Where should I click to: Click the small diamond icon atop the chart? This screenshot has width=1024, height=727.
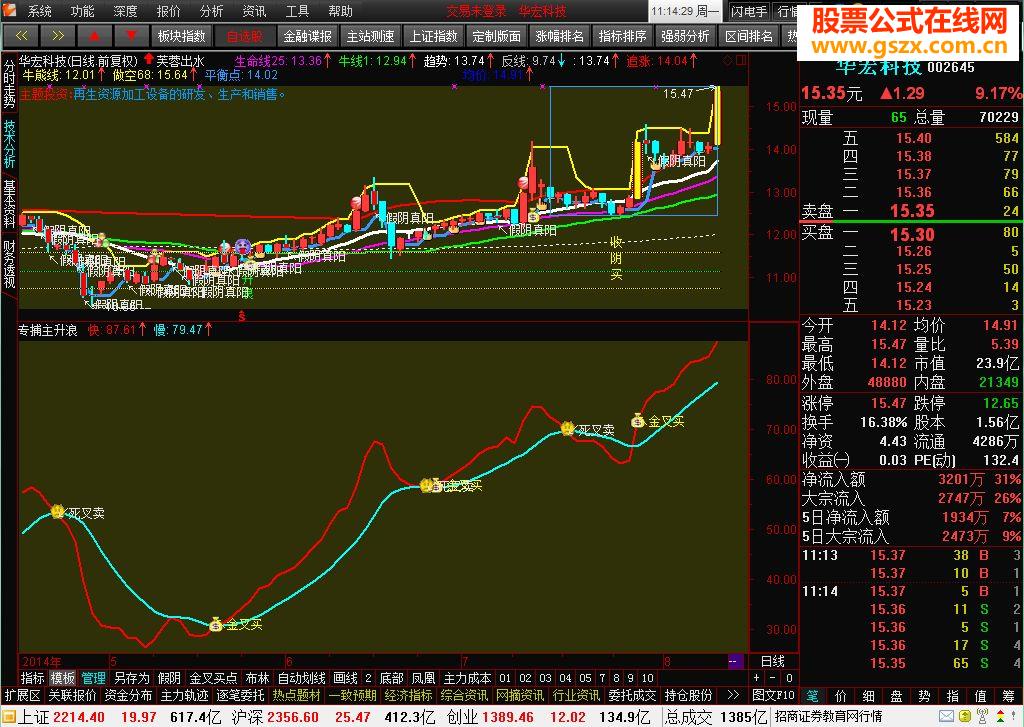pyautogui.click(x=728, y=61)
